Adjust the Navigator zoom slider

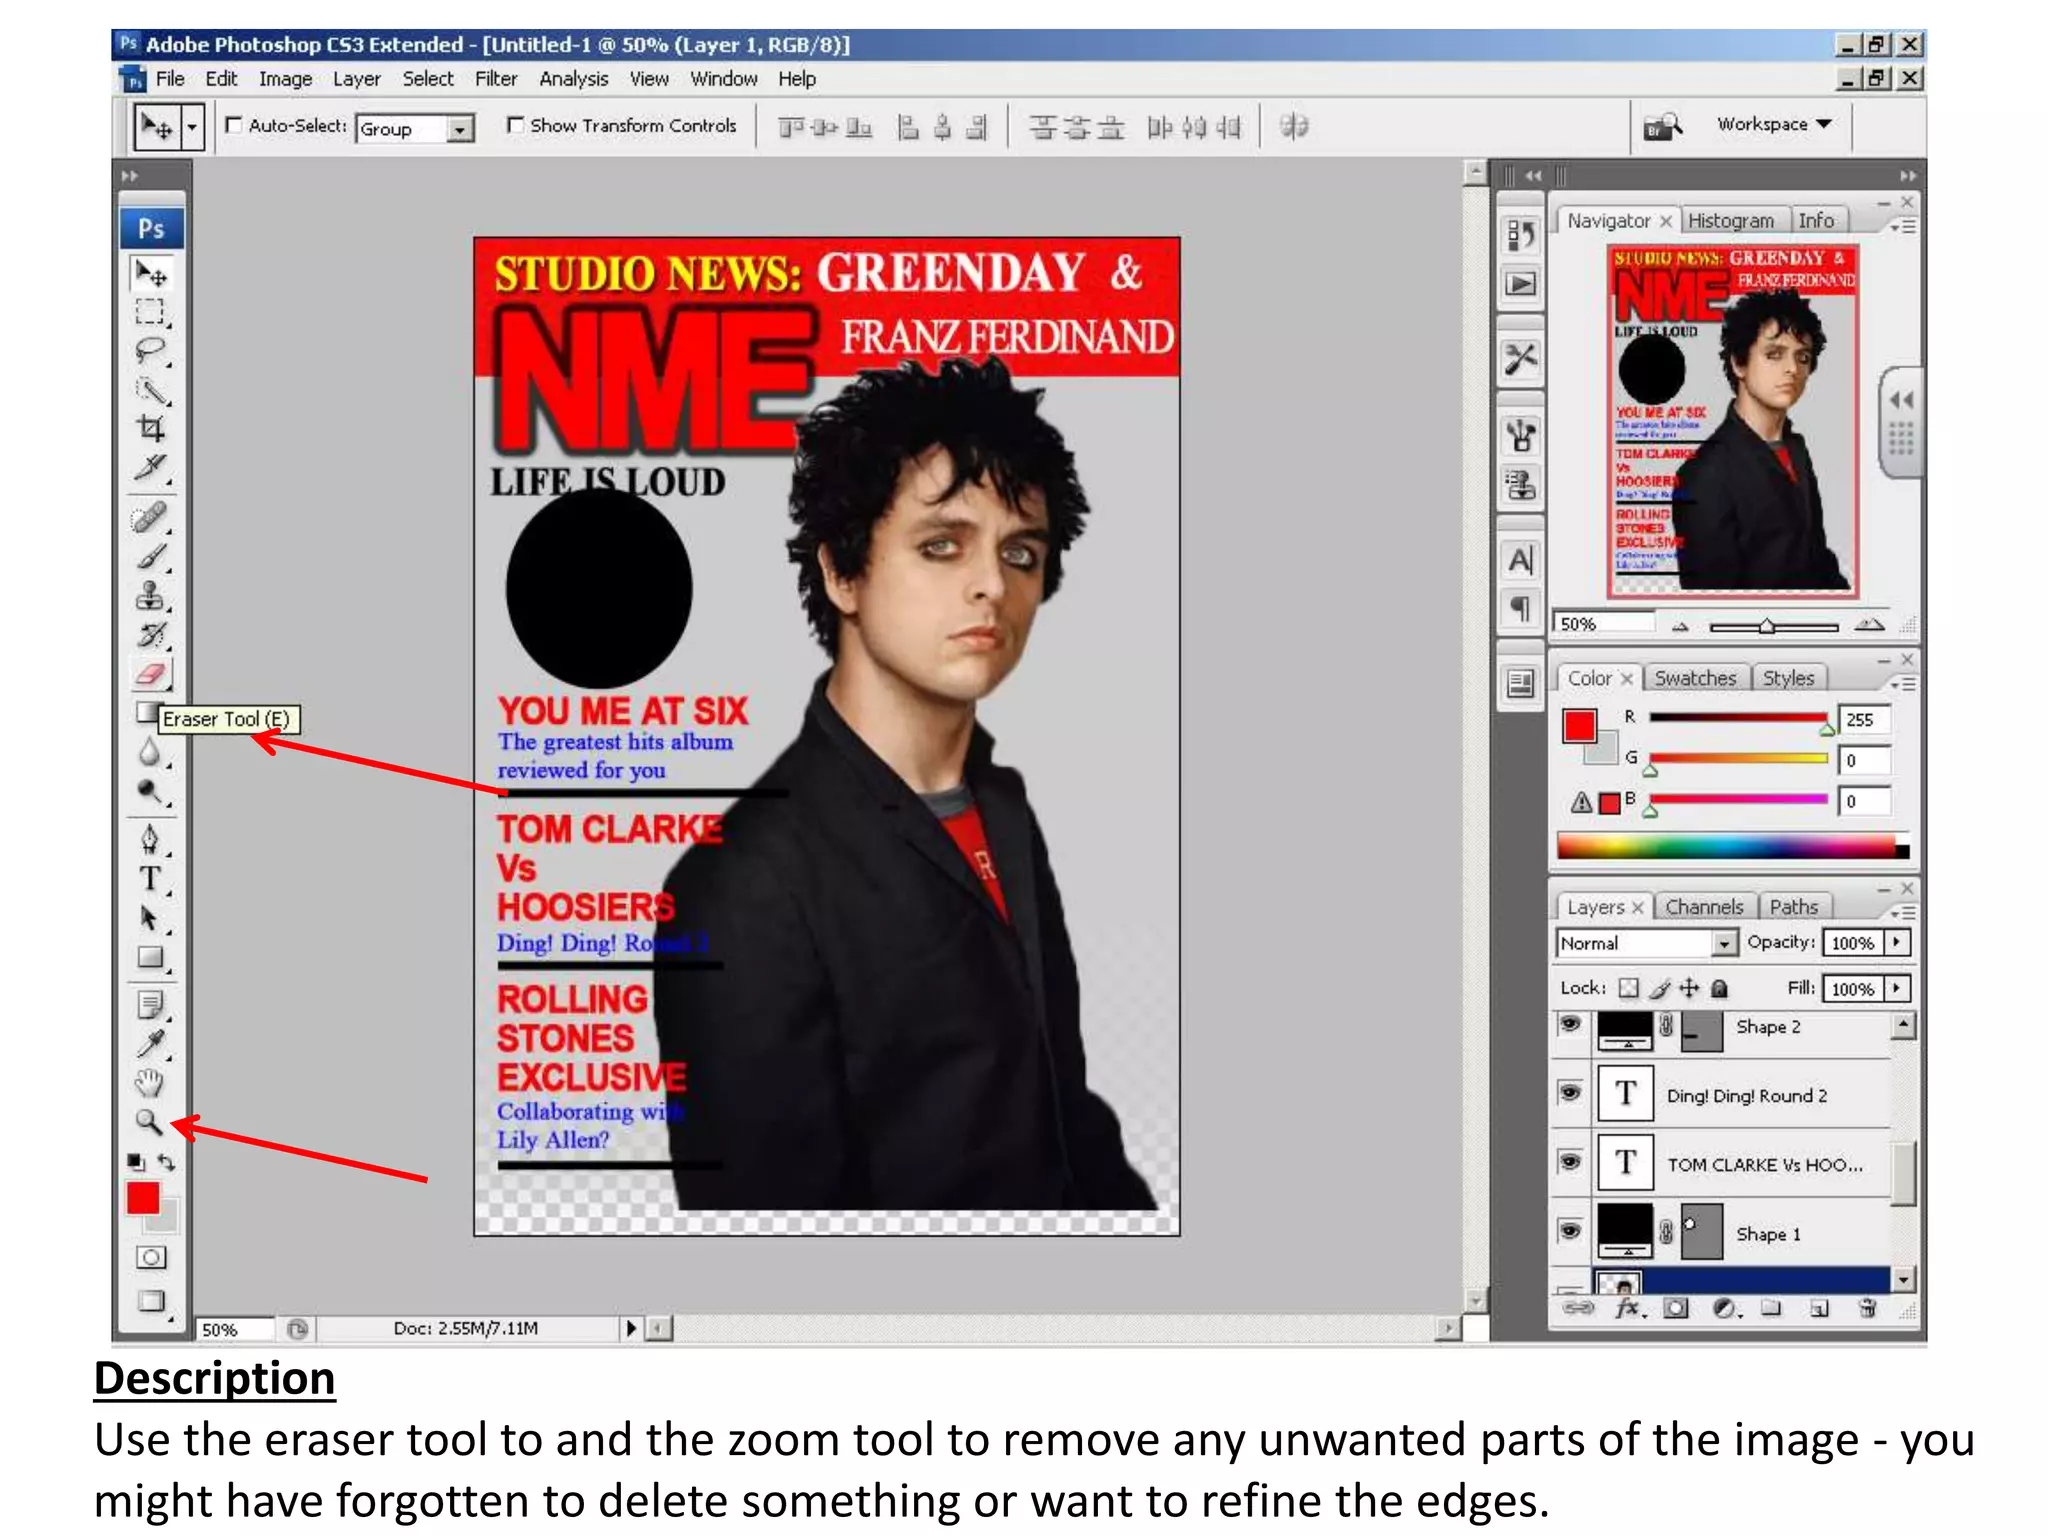click(1767, 626)
